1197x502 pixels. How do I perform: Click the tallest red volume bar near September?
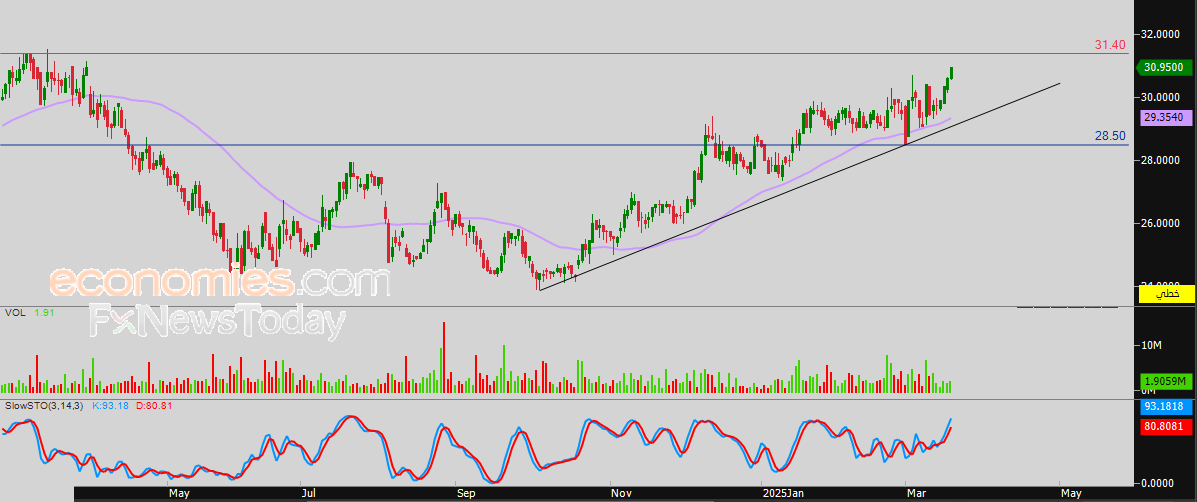[444, 358]
